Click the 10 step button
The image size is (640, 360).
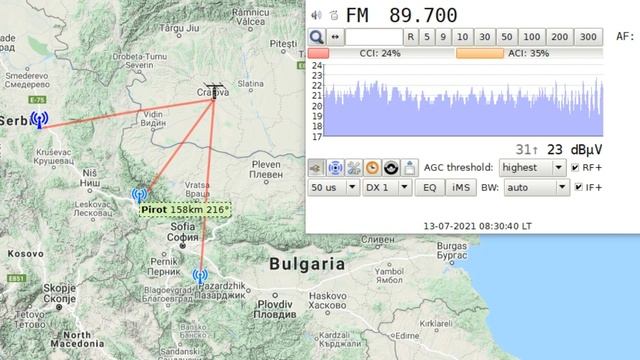coord(462,37)
